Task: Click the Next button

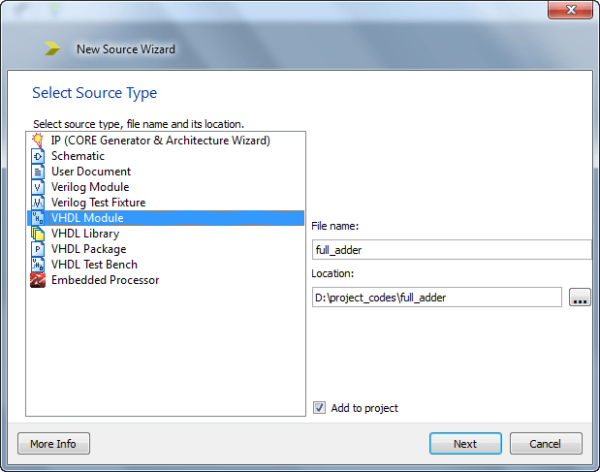Action: (465, 444)
